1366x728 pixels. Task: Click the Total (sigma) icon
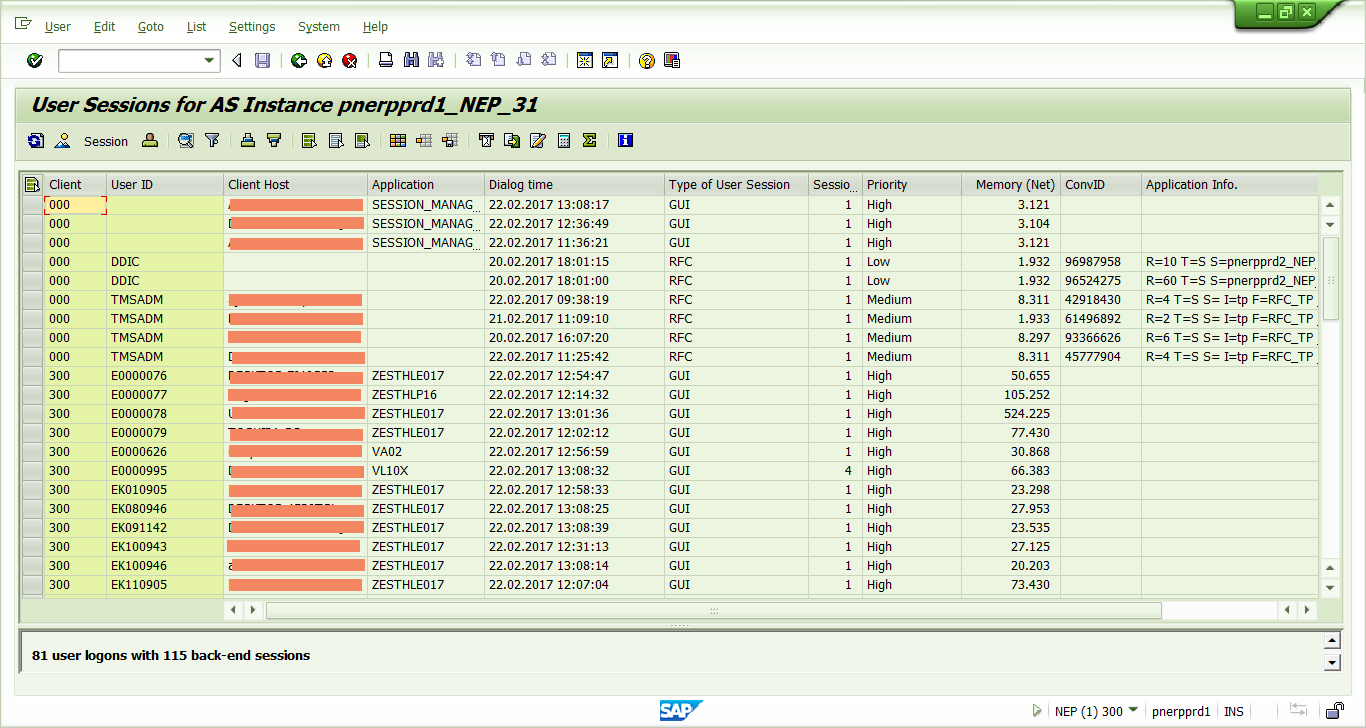[x=588, y=140]
